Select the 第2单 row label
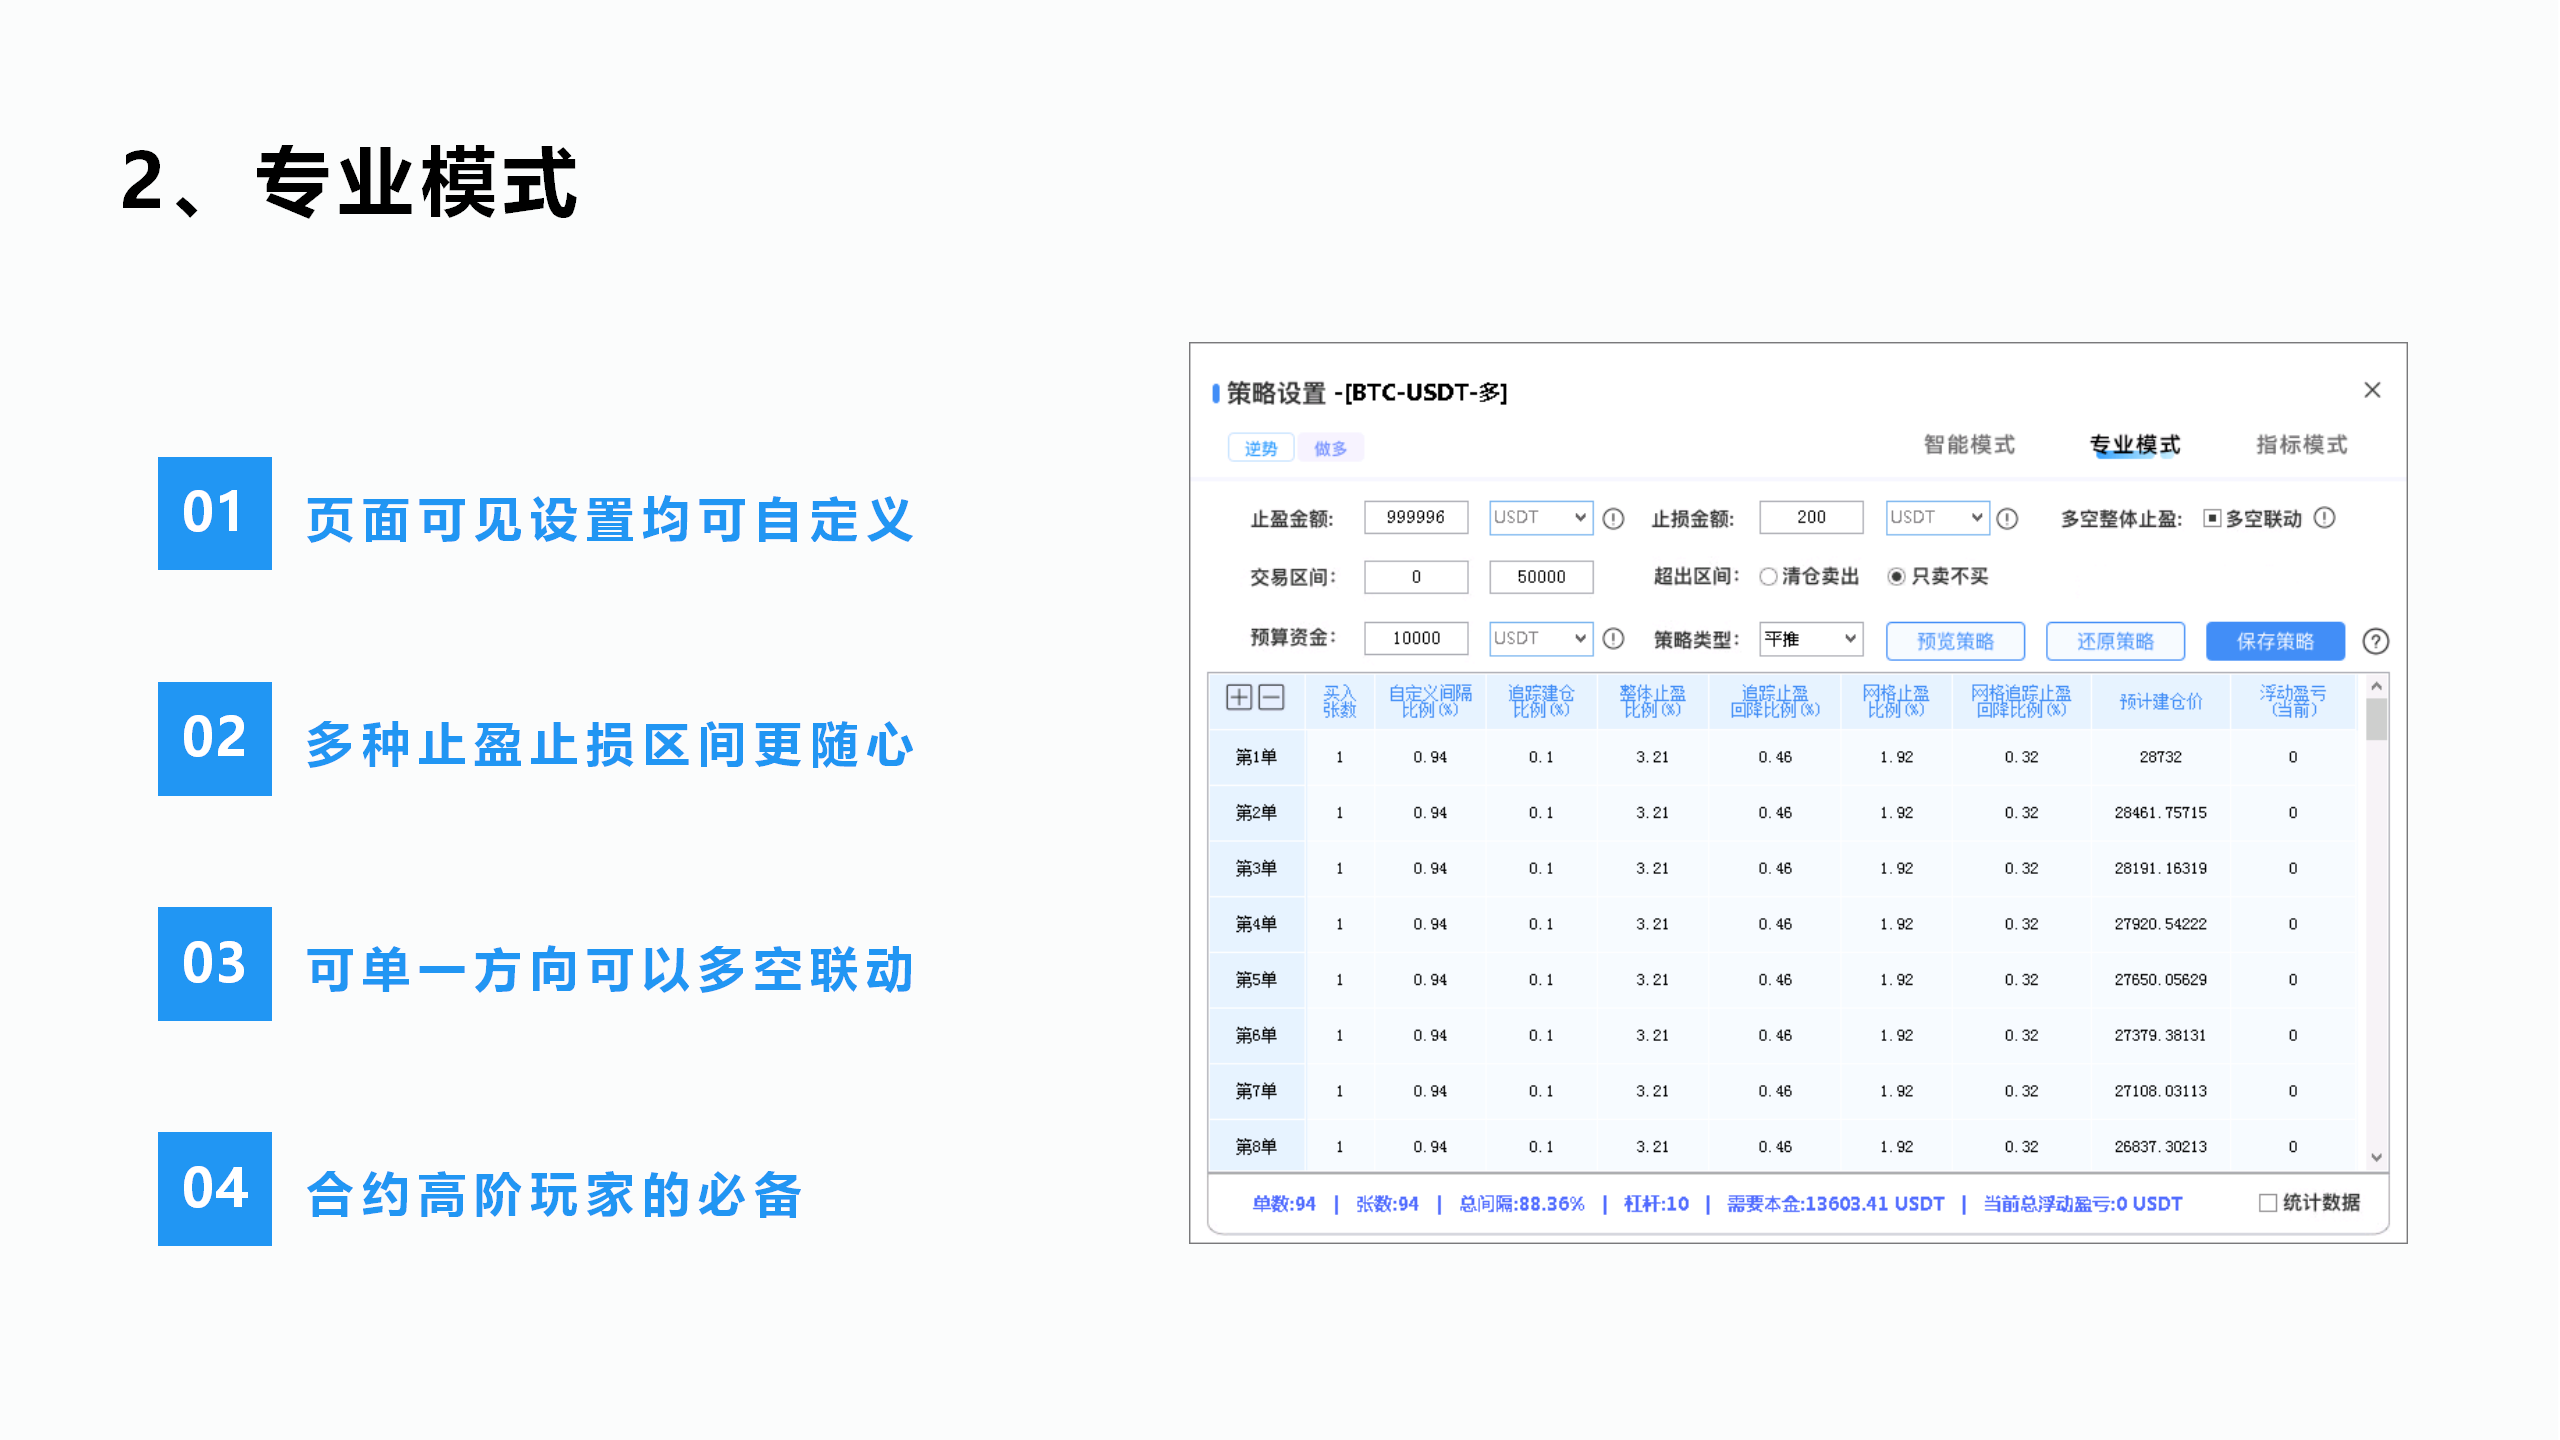 click(1256, 813)
